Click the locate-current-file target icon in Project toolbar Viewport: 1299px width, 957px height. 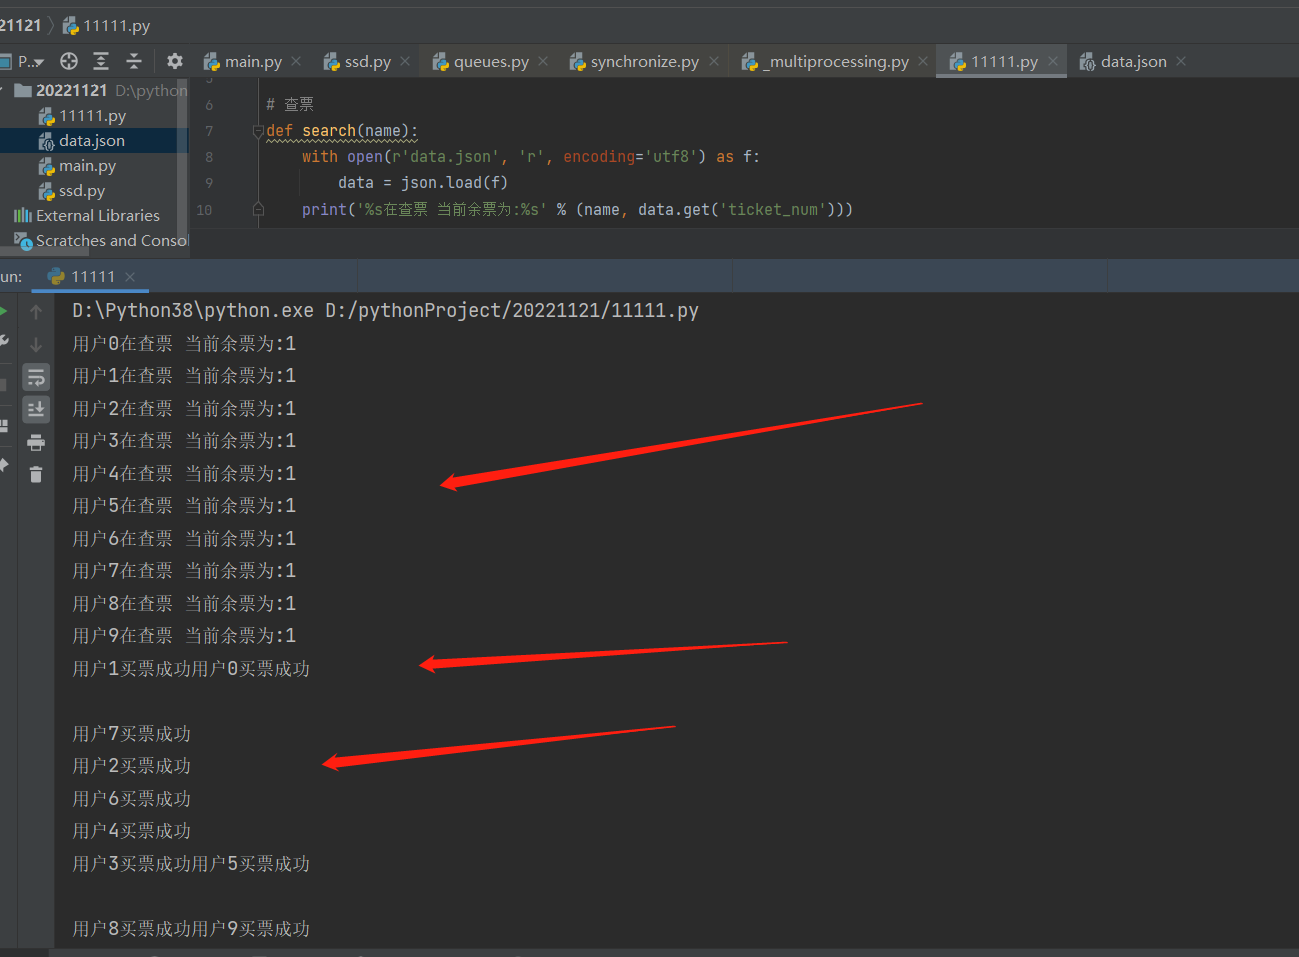(x=69, y=61)
